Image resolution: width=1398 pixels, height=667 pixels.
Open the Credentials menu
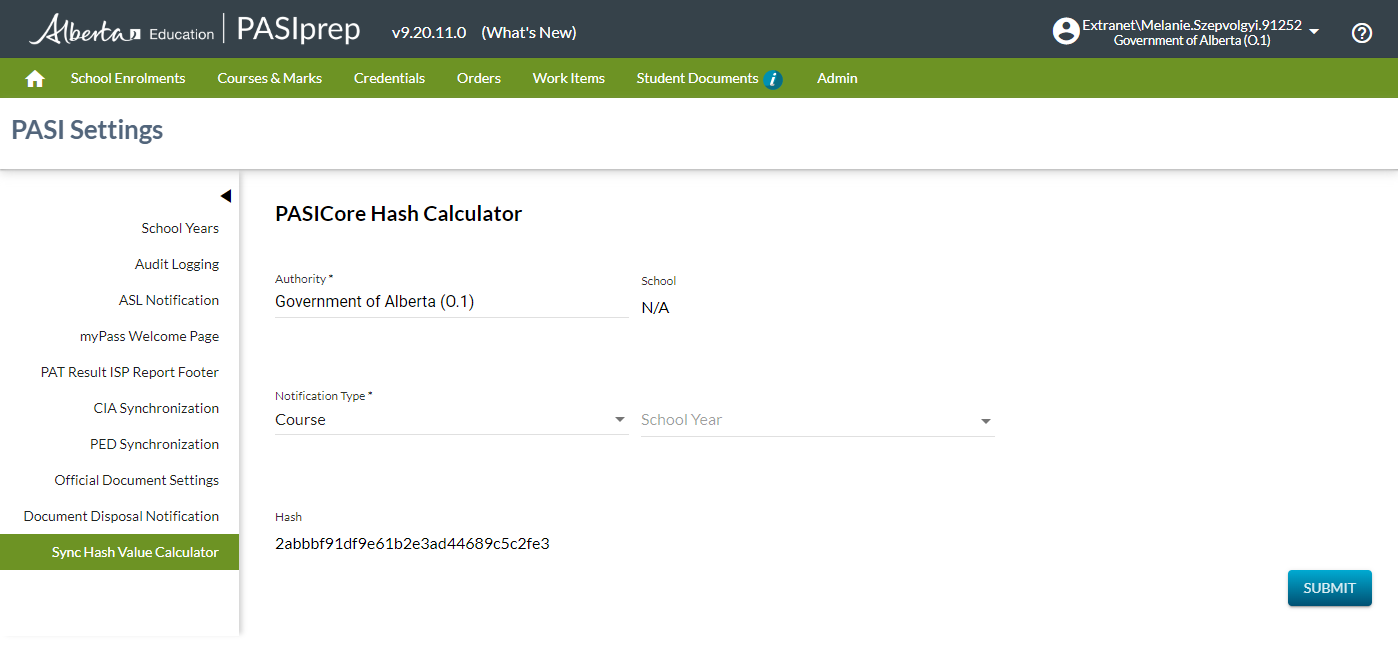(x=389, y=78)
